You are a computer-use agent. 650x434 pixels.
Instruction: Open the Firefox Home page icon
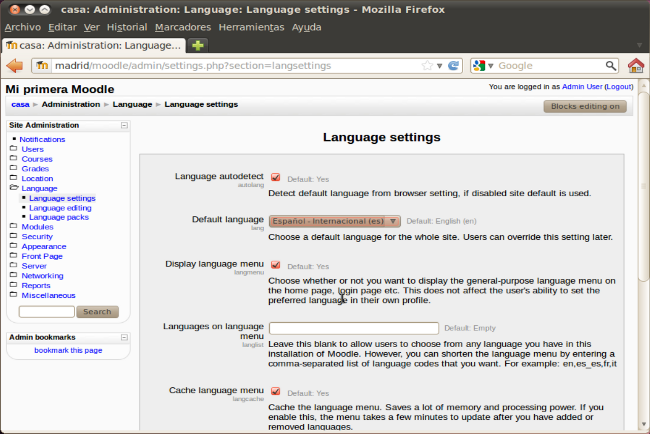tap(635, 66)
